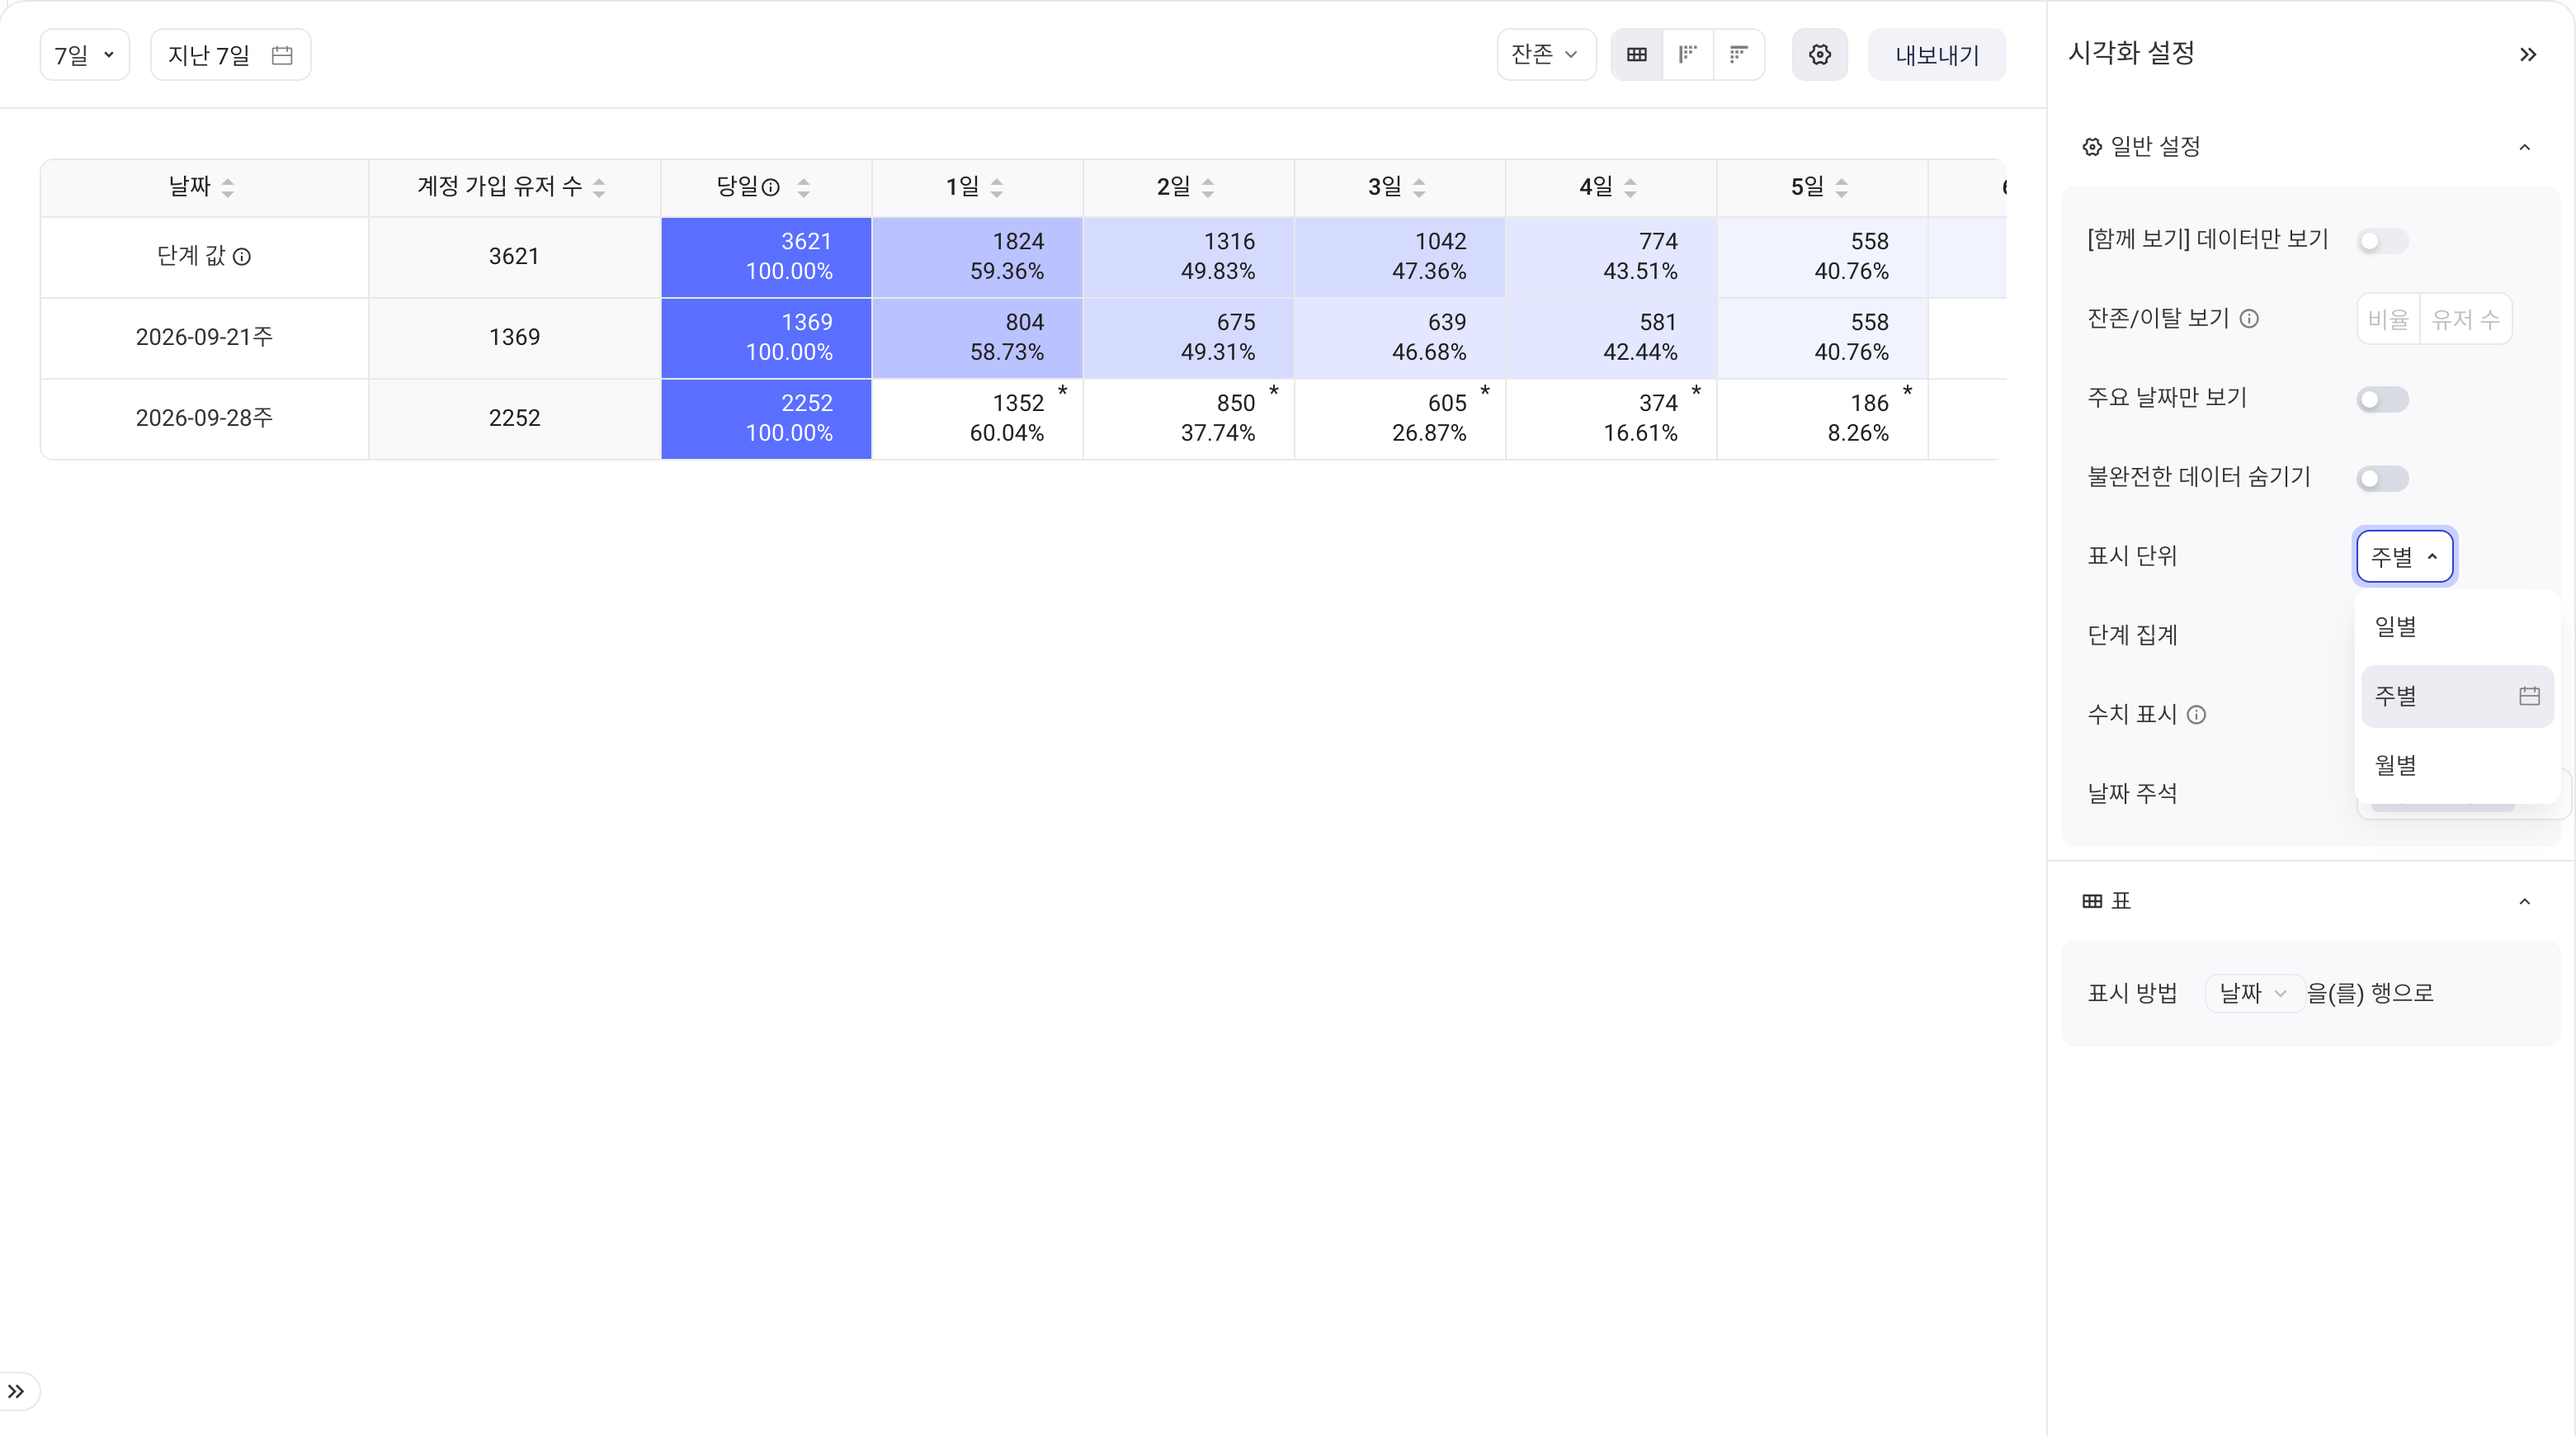Viewport: 2576px width, 1436px height.
Task: Toggle [함께 보기] 데이터만 보기 switch
Action: pos(2382,241)
